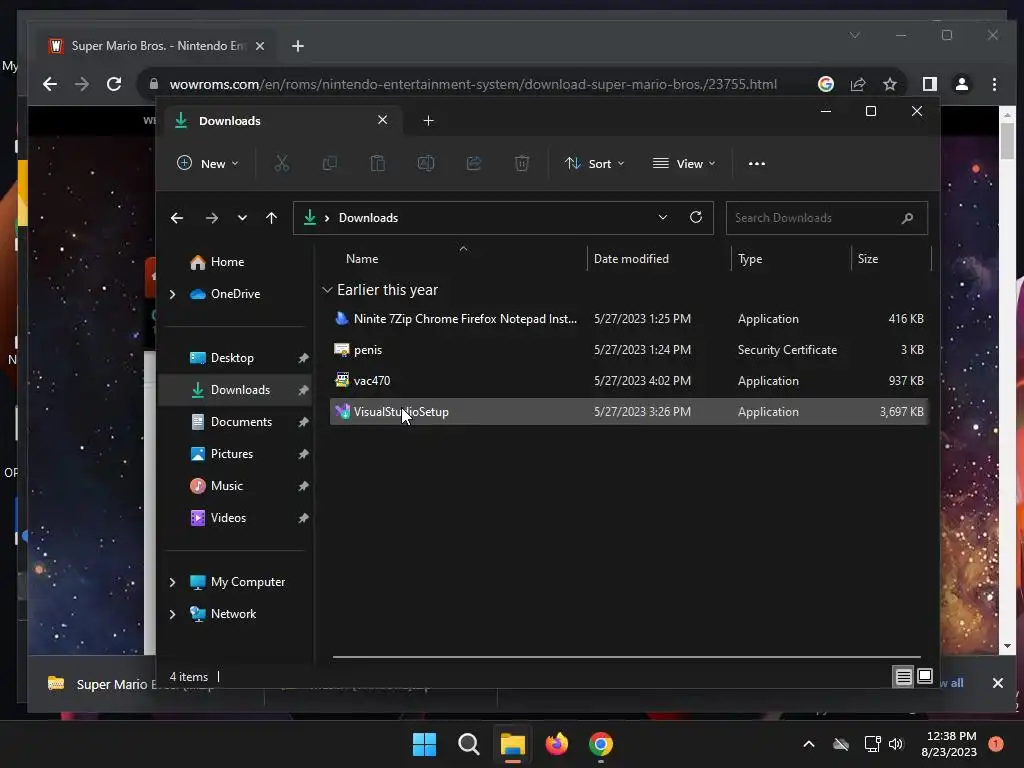This screenshot has height=768, width=1024.
Task: Open the See more three-dots menu
Action: tap(757, 163)
